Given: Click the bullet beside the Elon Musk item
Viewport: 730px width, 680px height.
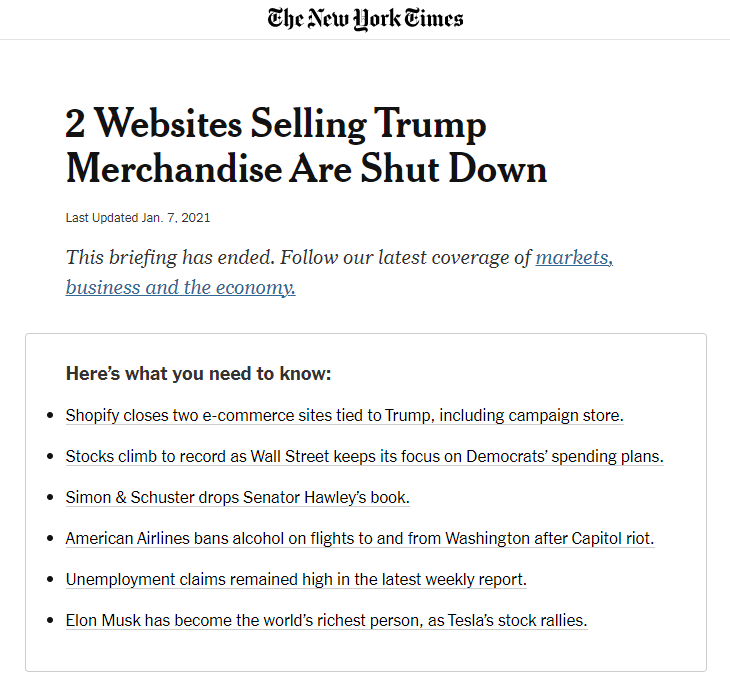Looking at the screenshot, I should coord(50,620).
